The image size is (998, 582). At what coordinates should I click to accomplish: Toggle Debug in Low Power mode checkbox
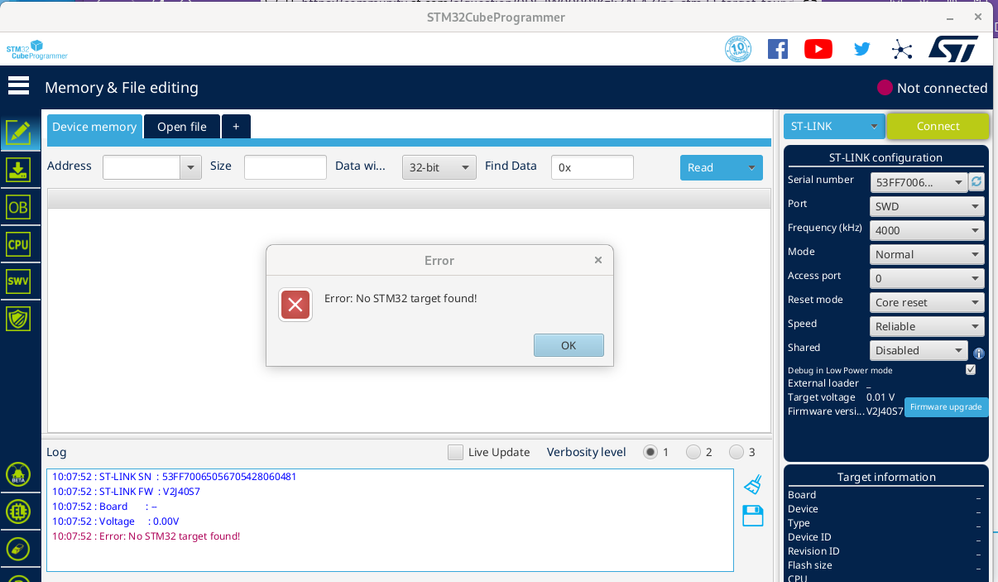coord(971,369)
